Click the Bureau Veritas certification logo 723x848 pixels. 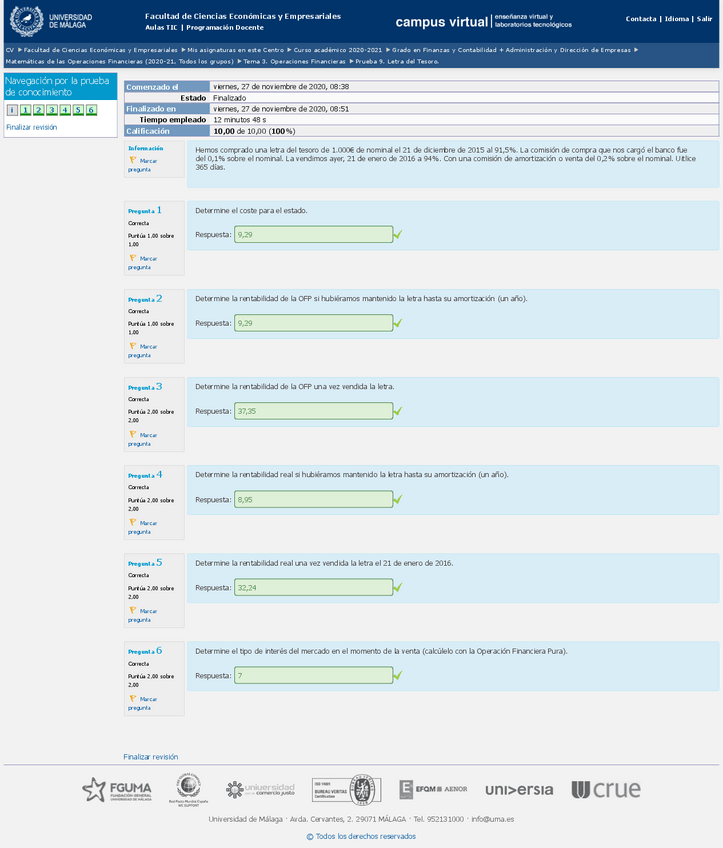click(345, 790)
